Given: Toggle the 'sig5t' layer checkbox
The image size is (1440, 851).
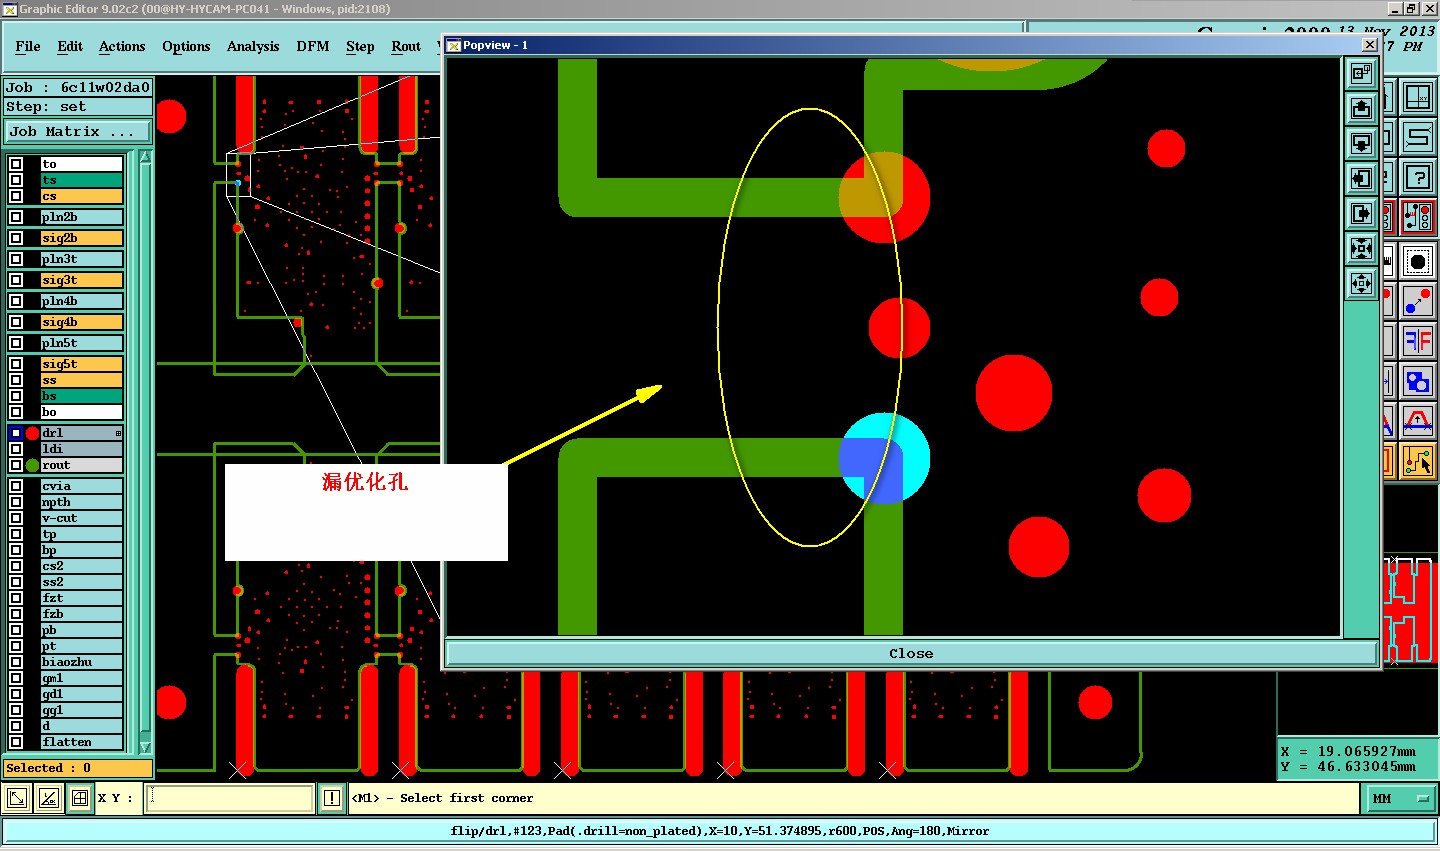Looking at the screenshot, I should [16, 364].
